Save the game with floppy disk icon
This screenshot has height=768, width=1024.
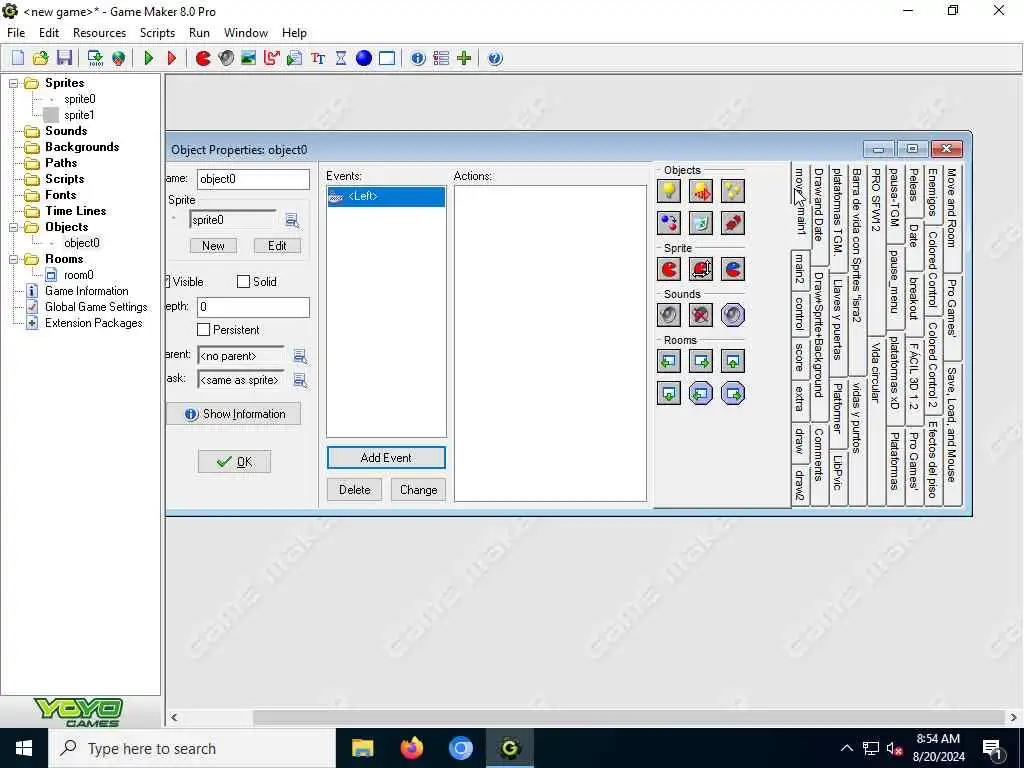click(64, 58)
